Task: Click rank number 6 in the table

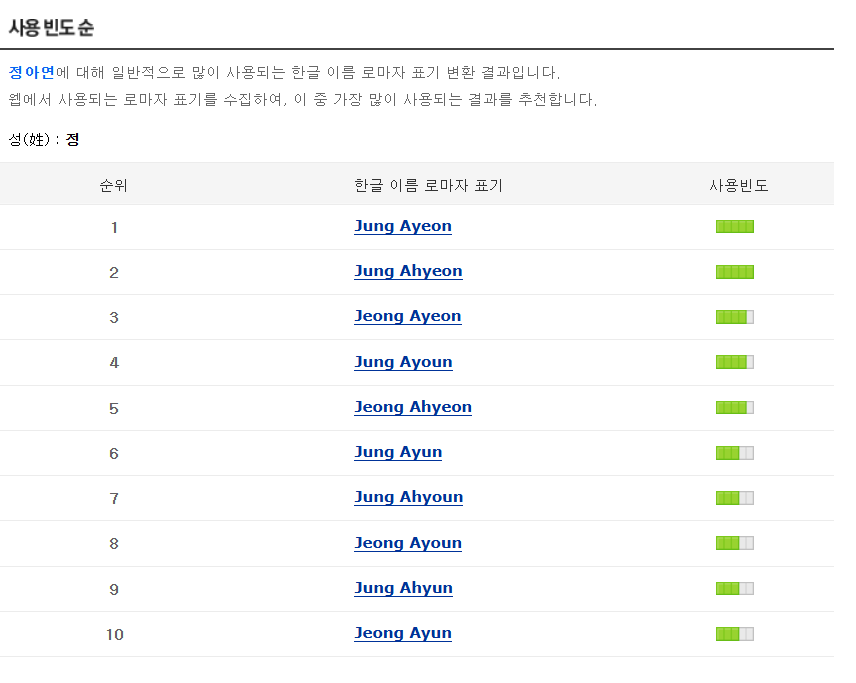Action: coord(114,453)
